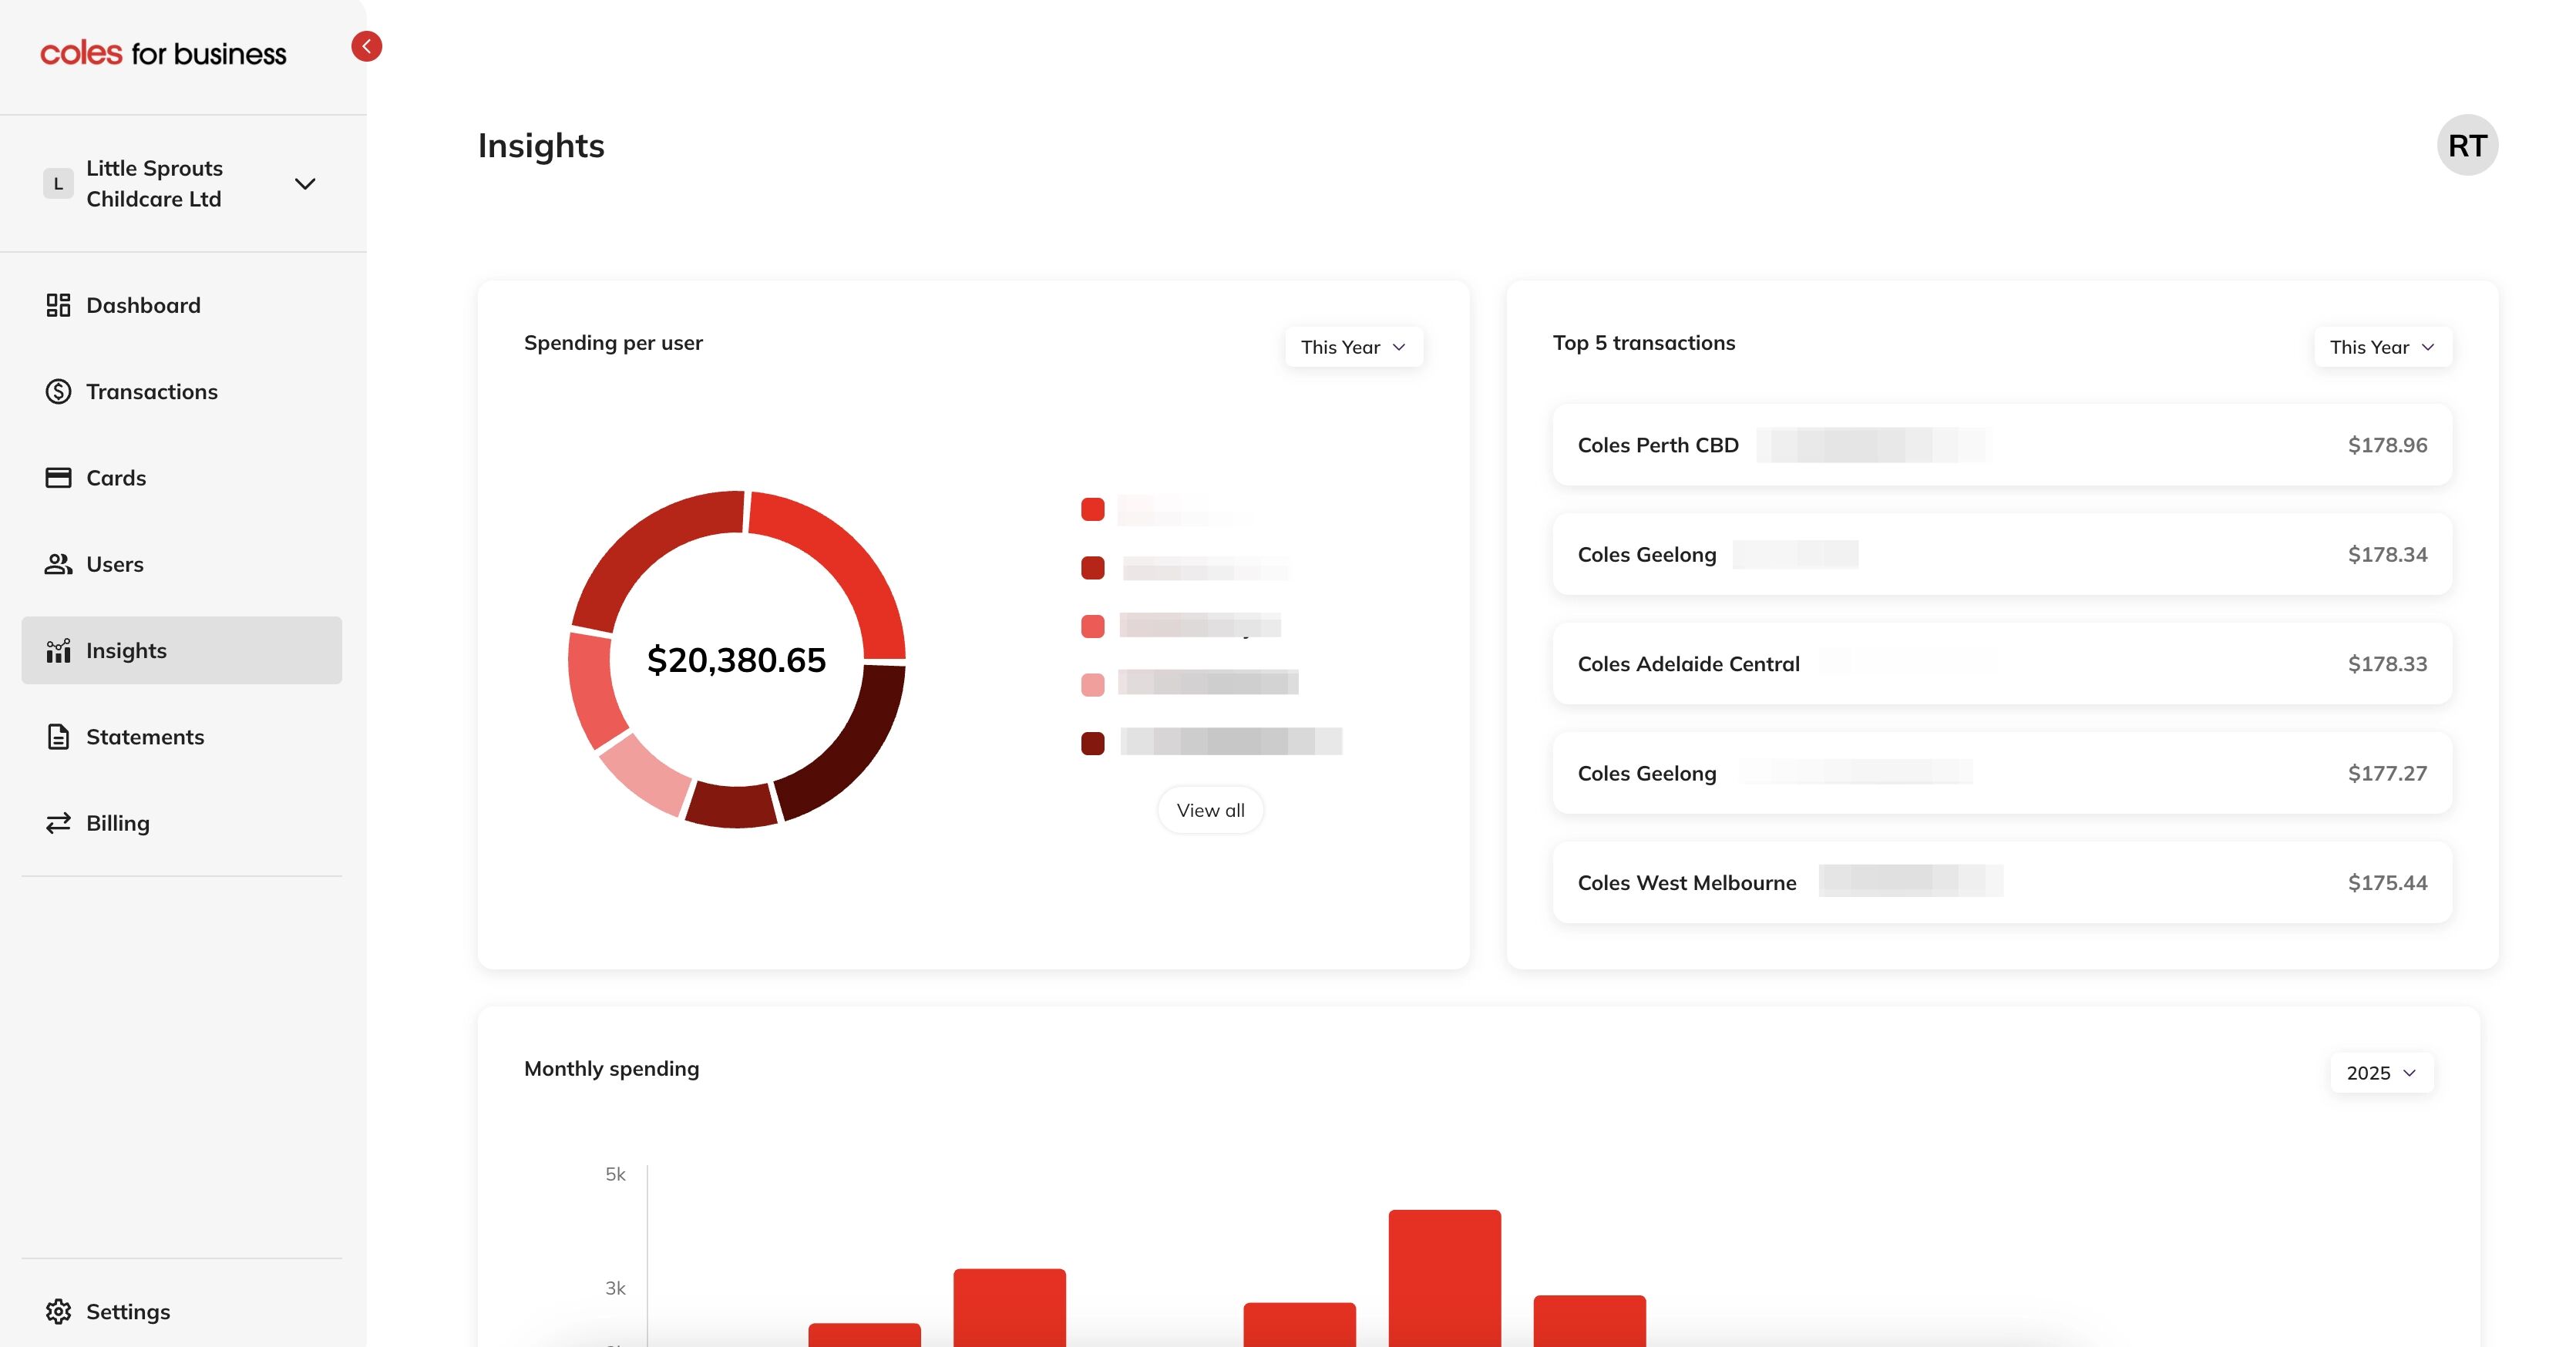This screenshot has height=1347, width=2576.
Task: Open the Billing page
Action: (182, 822)
